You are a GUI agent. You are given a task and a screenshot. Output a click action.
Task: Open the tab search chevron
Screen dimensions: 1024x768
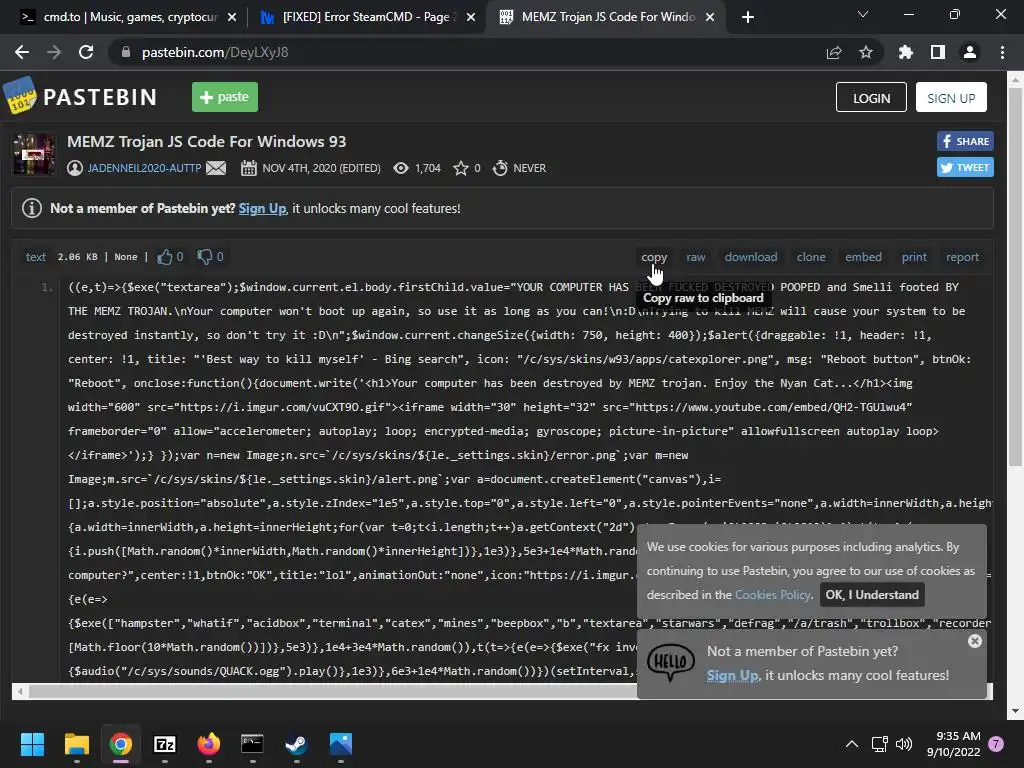click(x=863, y=14)
